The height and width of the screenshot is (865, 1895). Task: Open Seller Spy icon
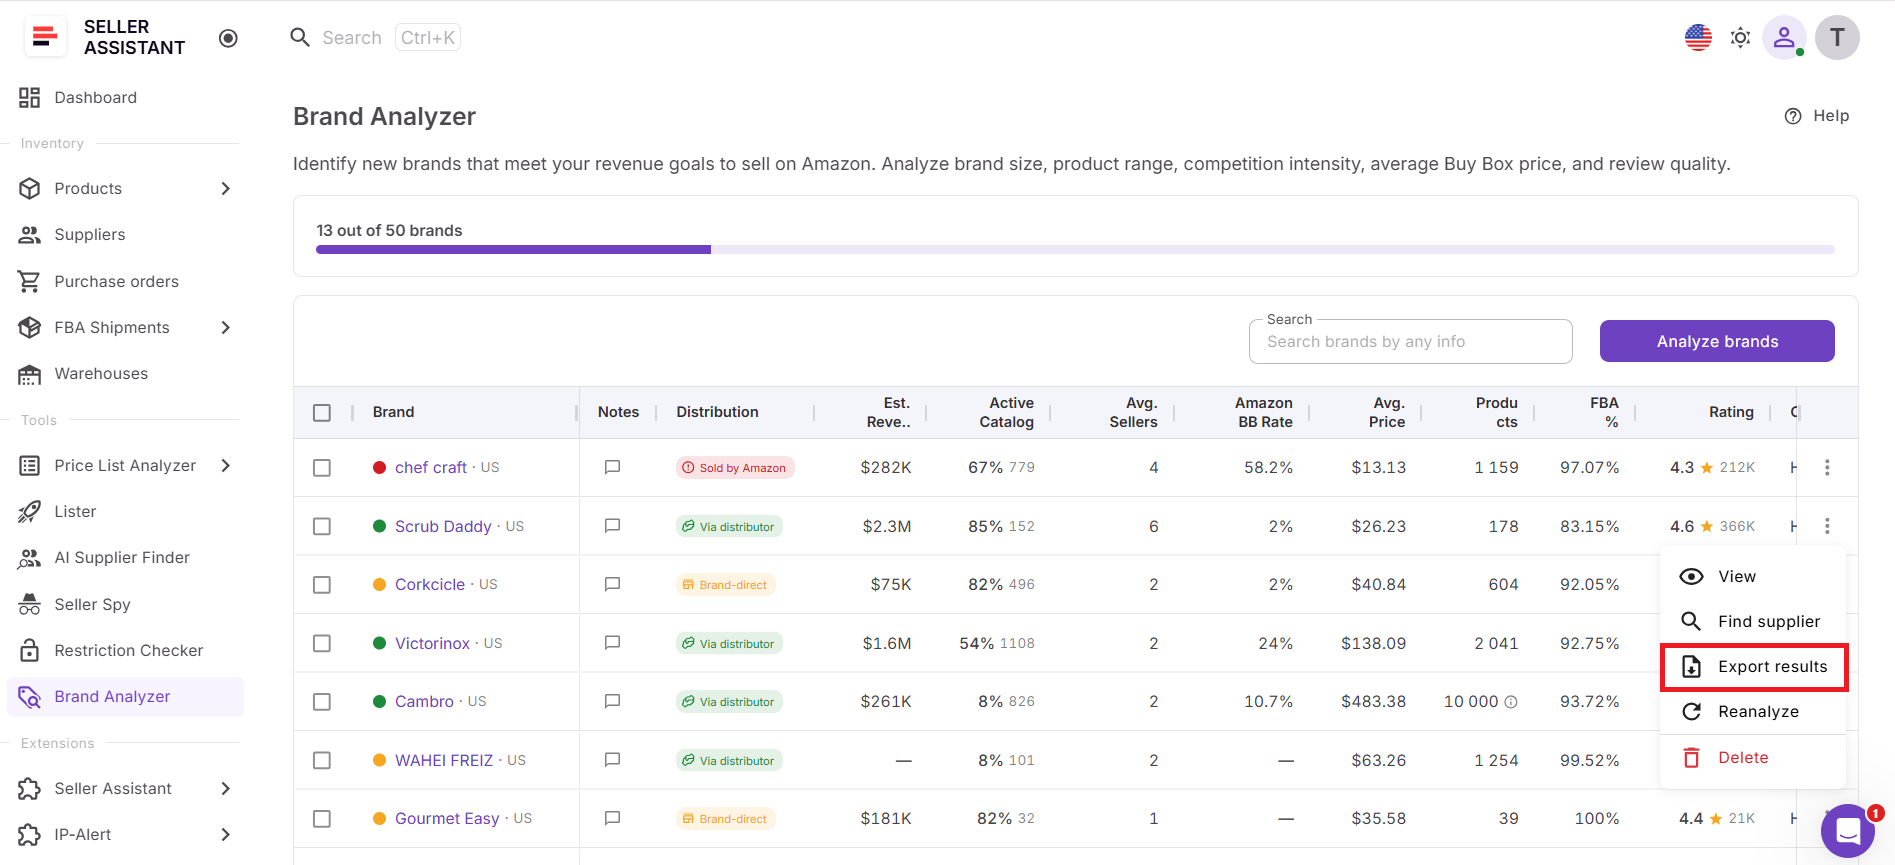point(30,604)
